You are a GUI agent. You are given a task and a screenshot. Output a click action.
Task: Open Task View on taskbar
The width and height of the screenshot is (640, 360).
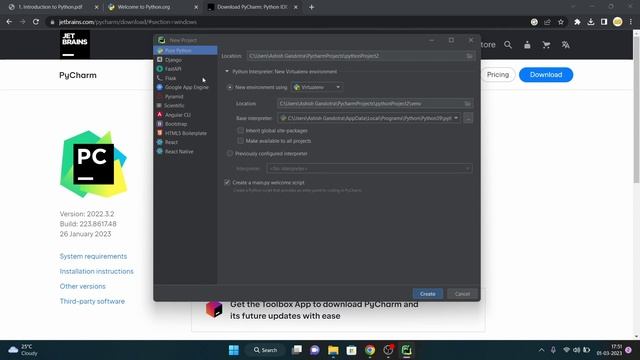pyautogui.click(x=297, y=350)
